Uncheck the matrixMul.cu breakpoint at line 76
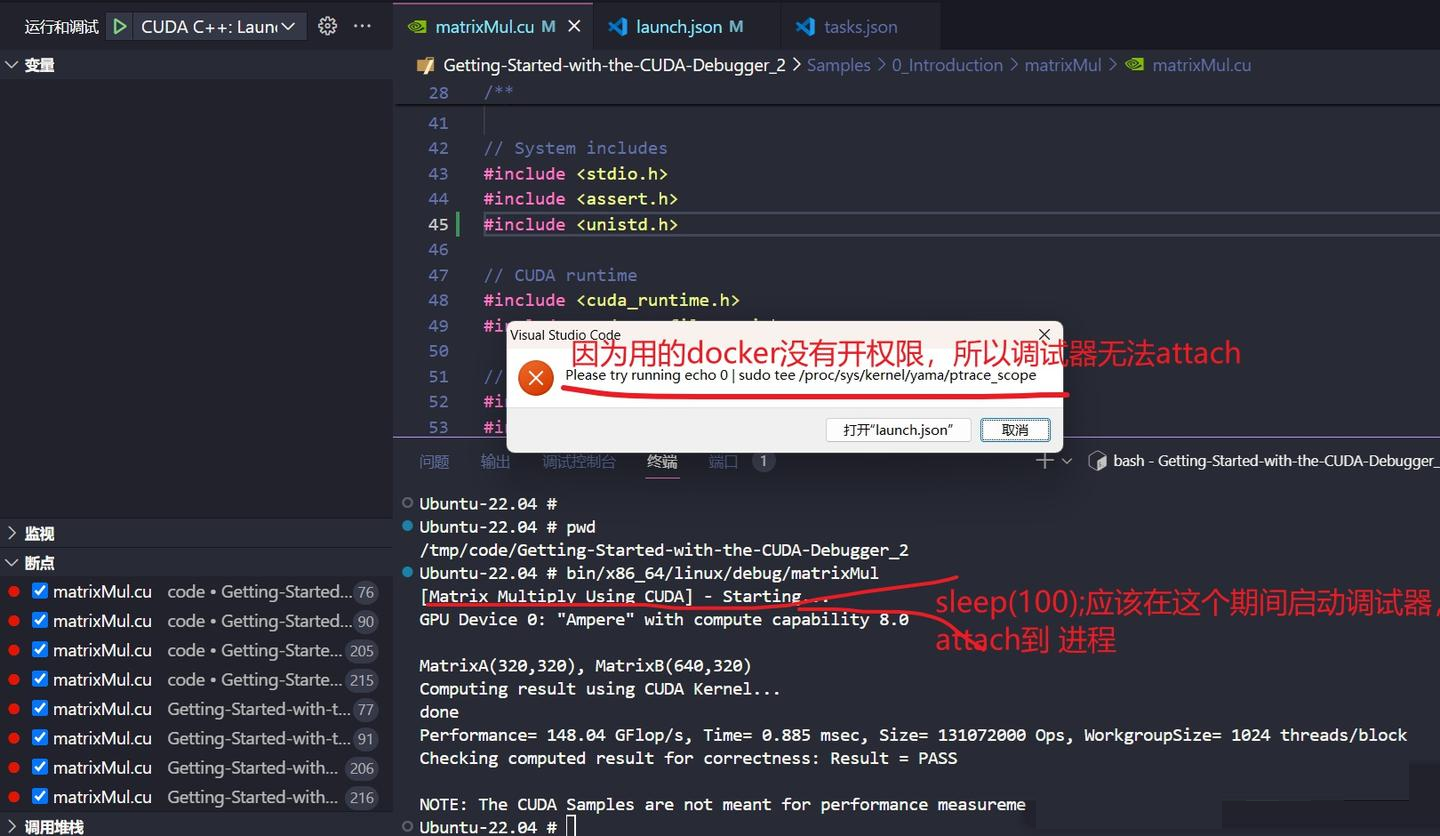 (40, 591)
